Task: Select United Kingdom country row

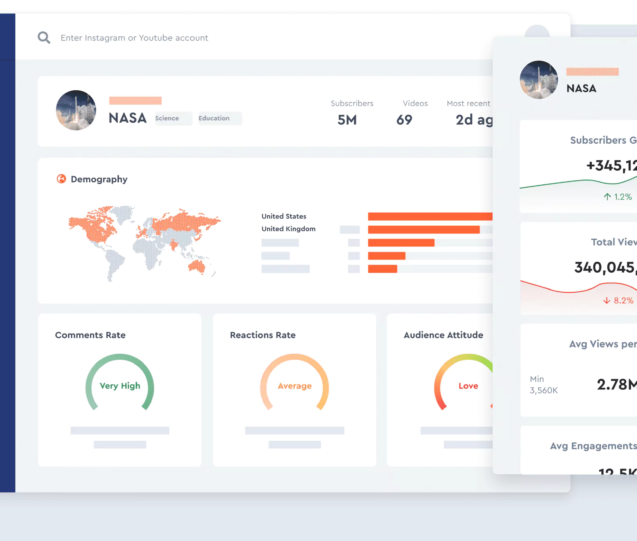Action: tap(288, 229)
